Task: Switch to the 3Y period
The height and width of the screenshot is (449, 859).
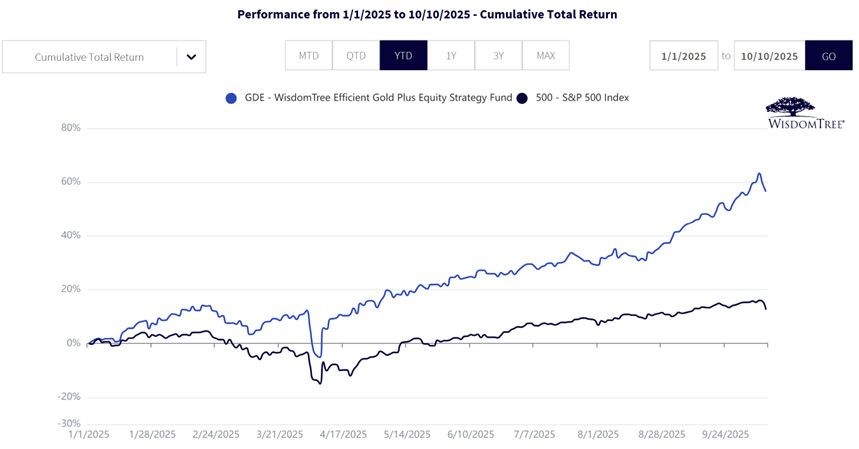Action: pos(498,55)
